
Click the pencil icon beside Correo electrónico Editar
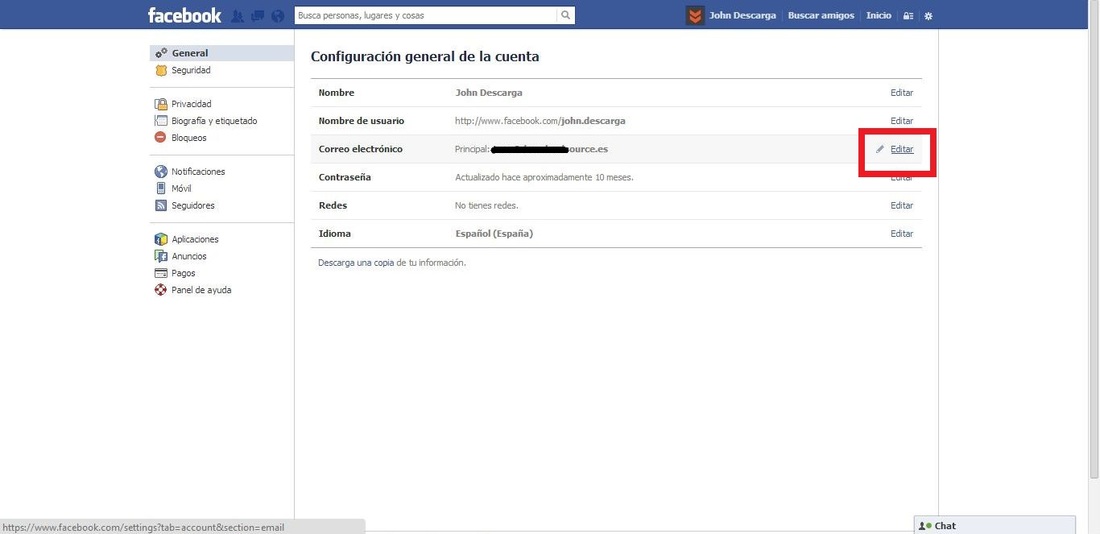[880, 149]
